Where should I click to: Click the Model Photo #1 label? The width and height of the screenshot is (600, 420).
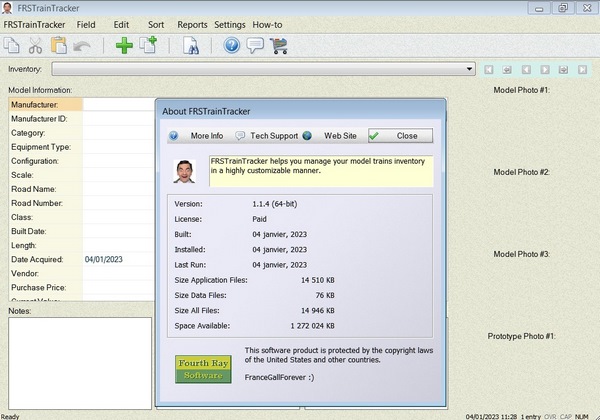(522, 90)
